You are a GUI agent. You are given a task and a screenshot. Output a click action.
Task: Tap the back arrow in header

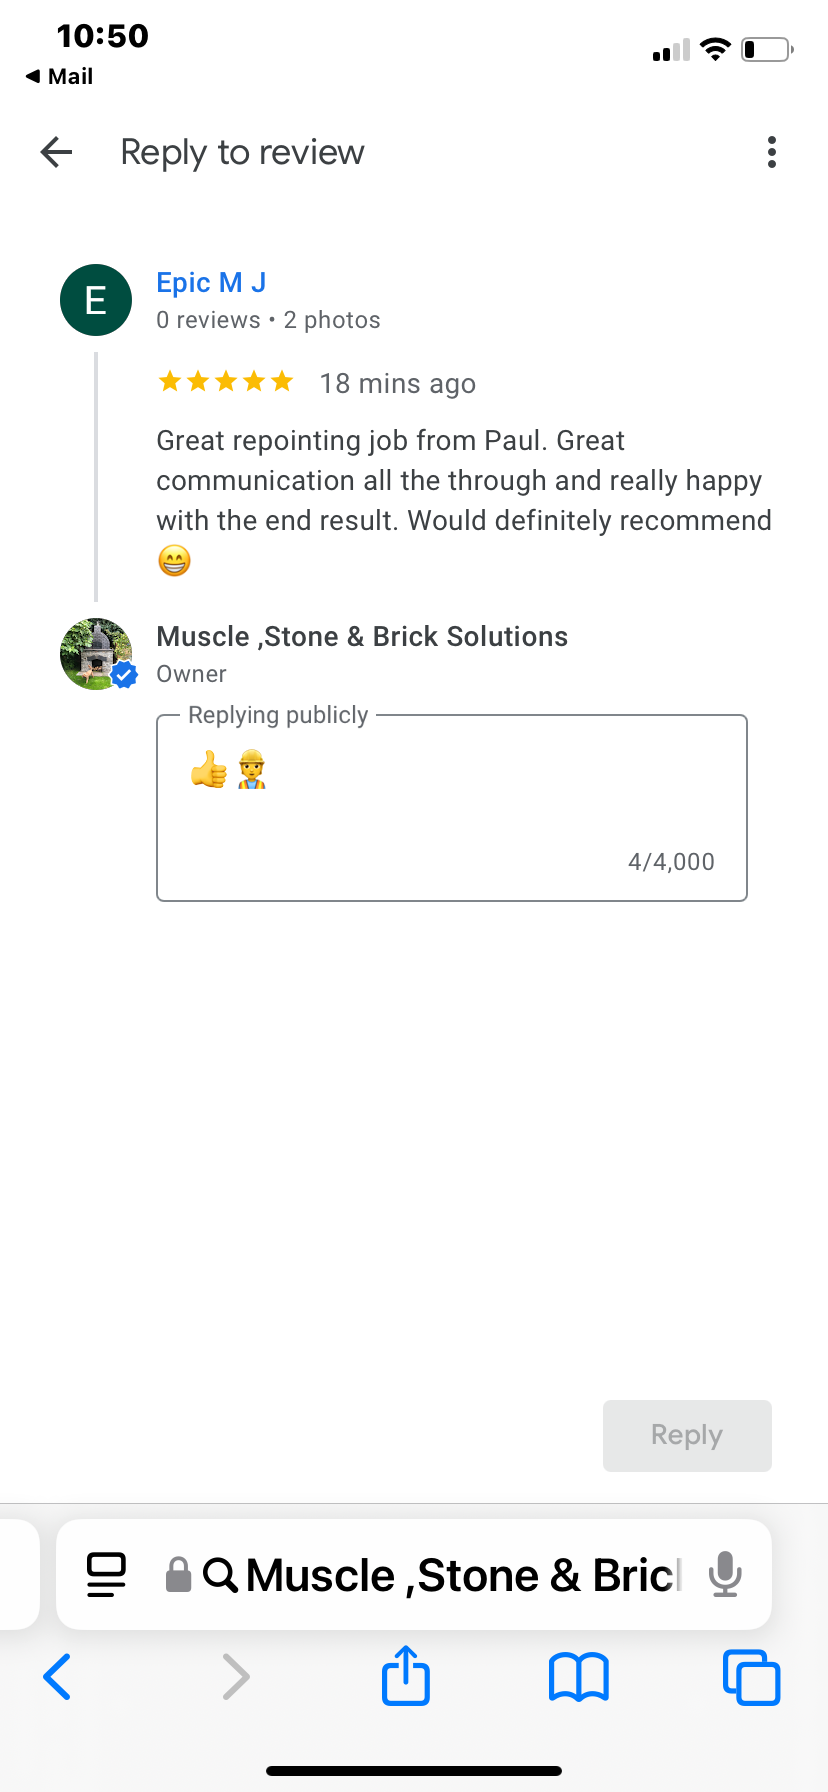click(x=57, y=152)
